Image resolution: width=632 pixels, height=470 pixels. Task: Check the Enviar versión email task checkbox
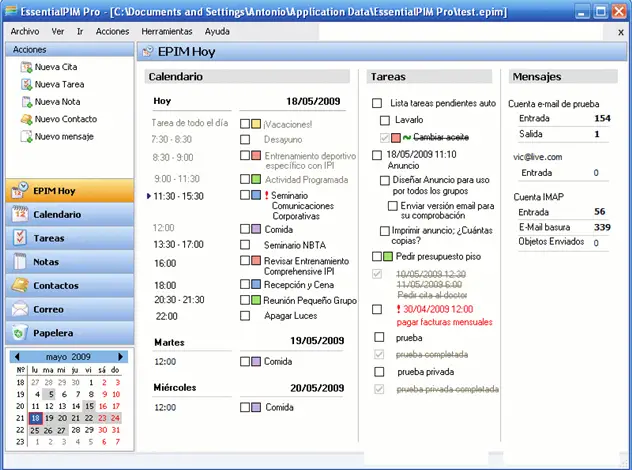pyautogui.click(x=393, y=206)
